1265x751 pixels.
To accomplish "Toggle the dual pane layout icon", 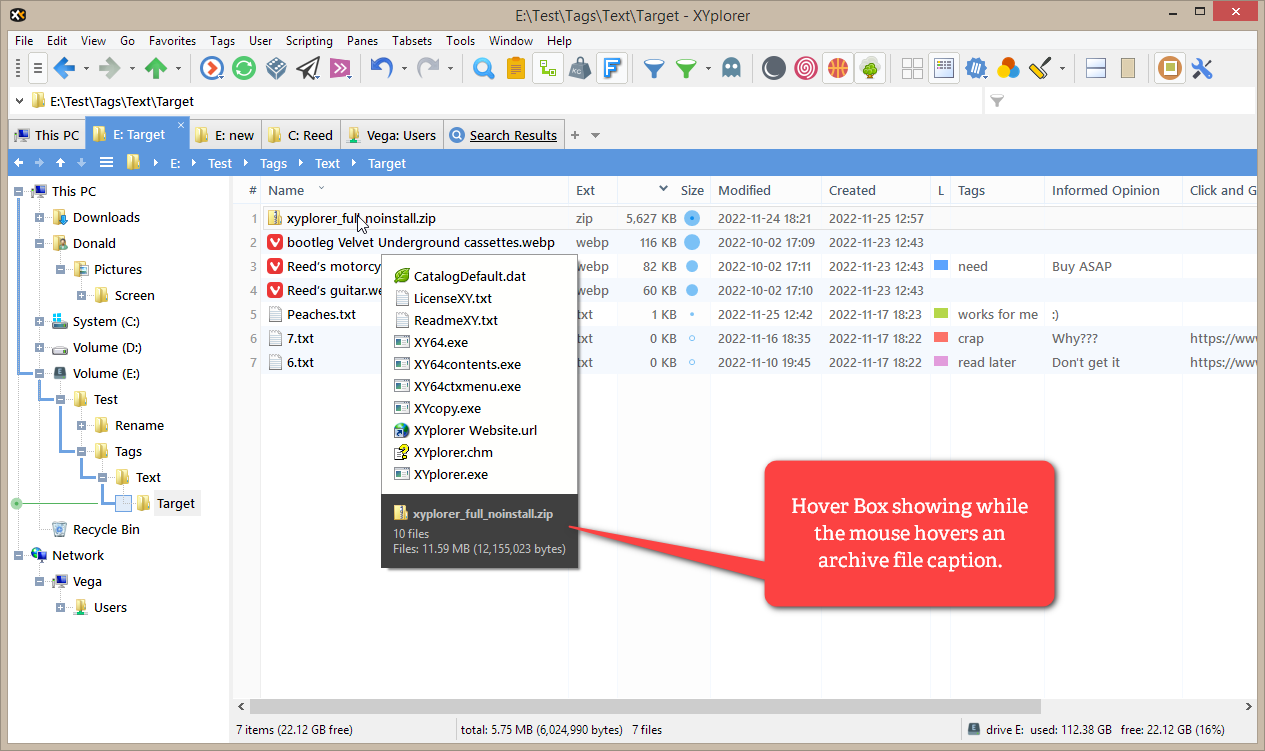I will tap(1095, 68).
